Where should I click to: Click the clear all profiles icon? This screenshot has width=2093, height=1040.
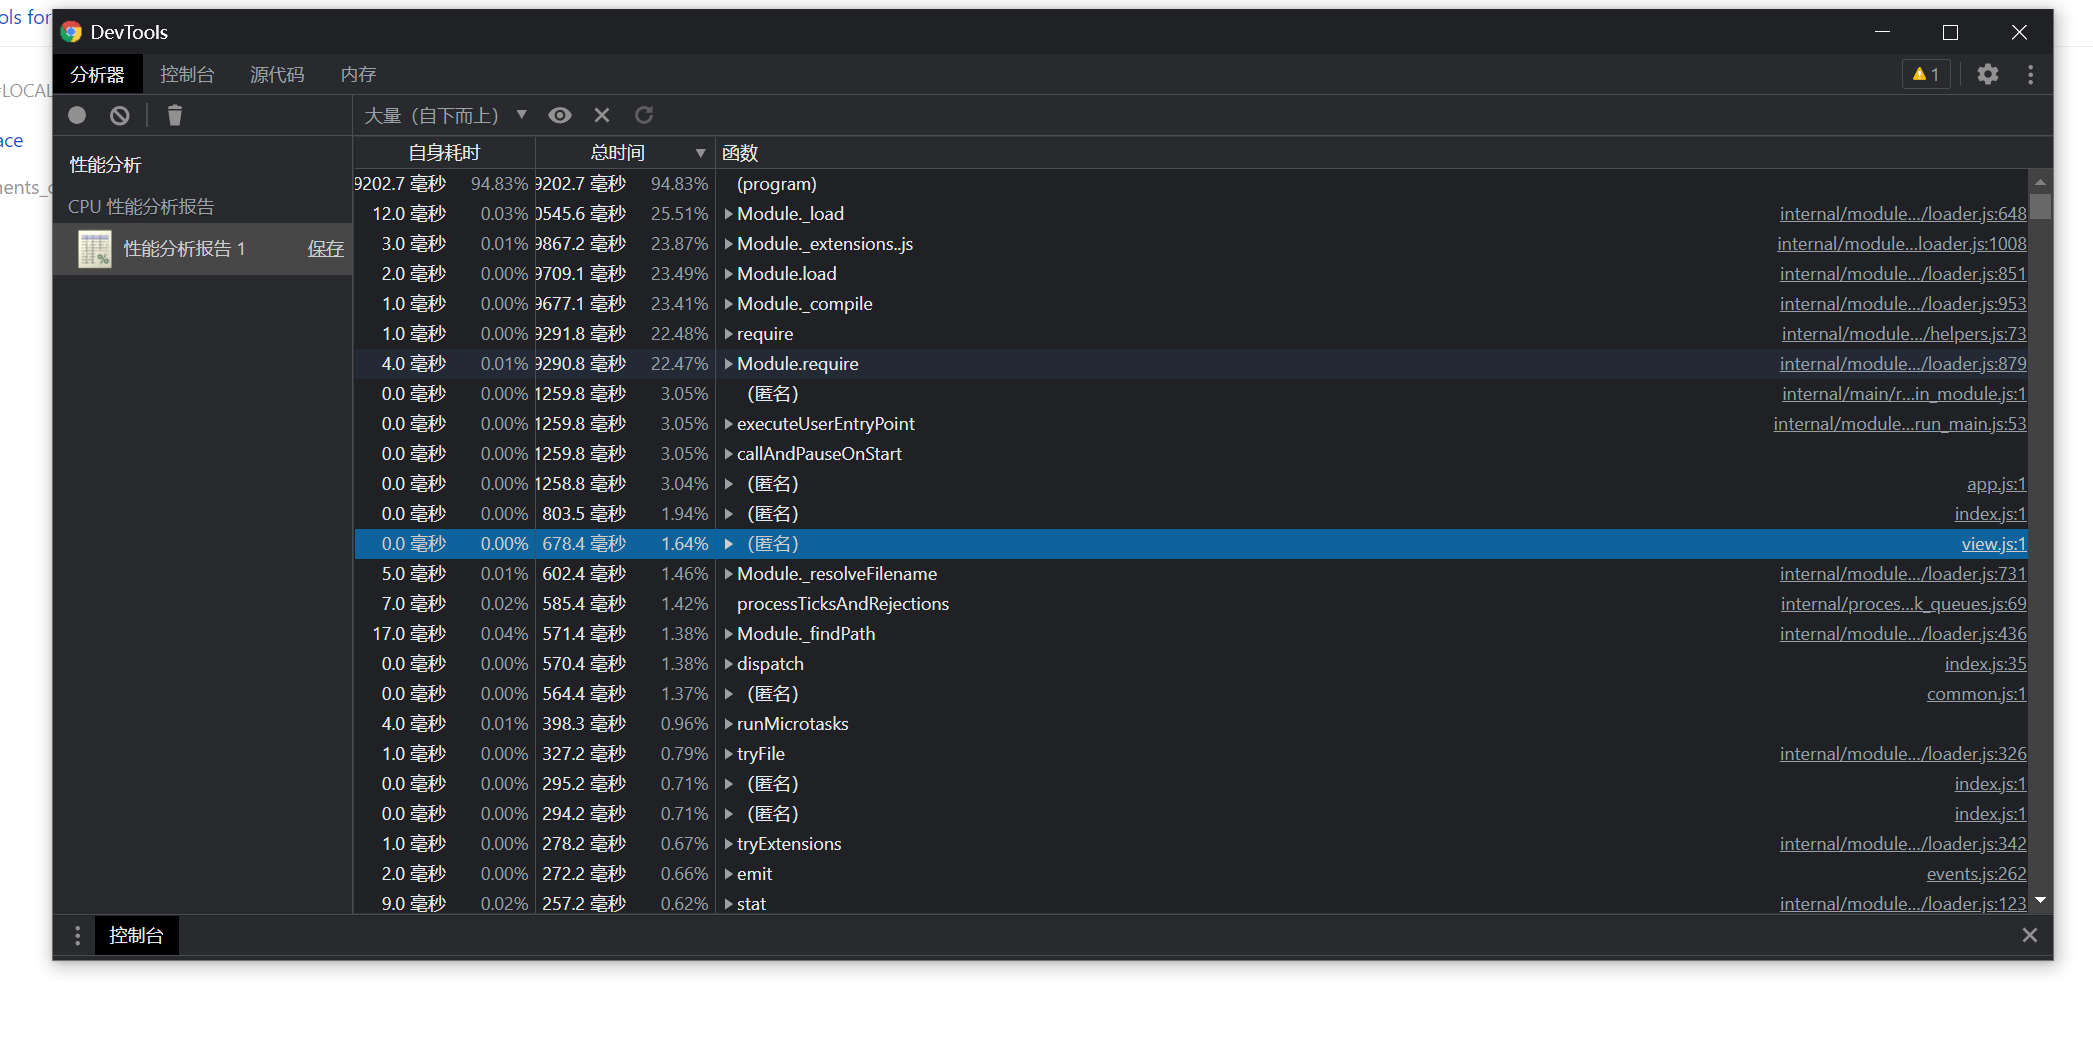click(x=120, y=115)
